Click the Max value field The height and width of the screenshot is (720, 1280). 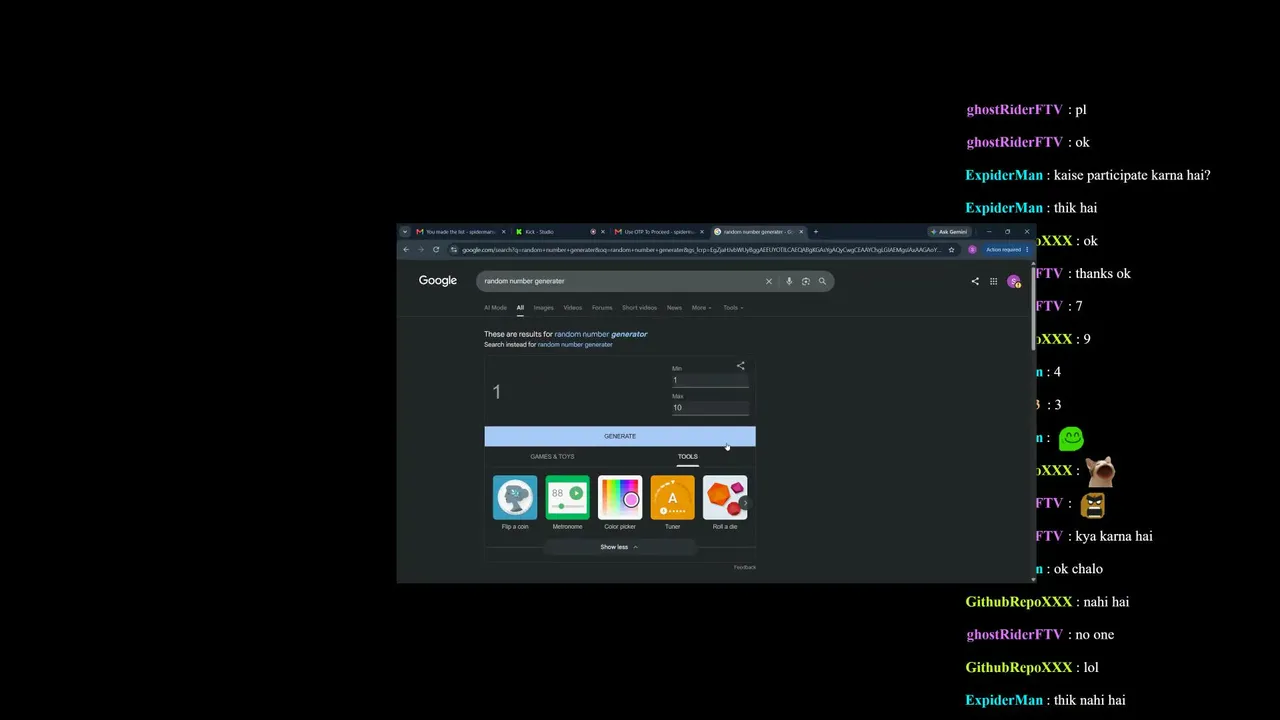[710, 408]
